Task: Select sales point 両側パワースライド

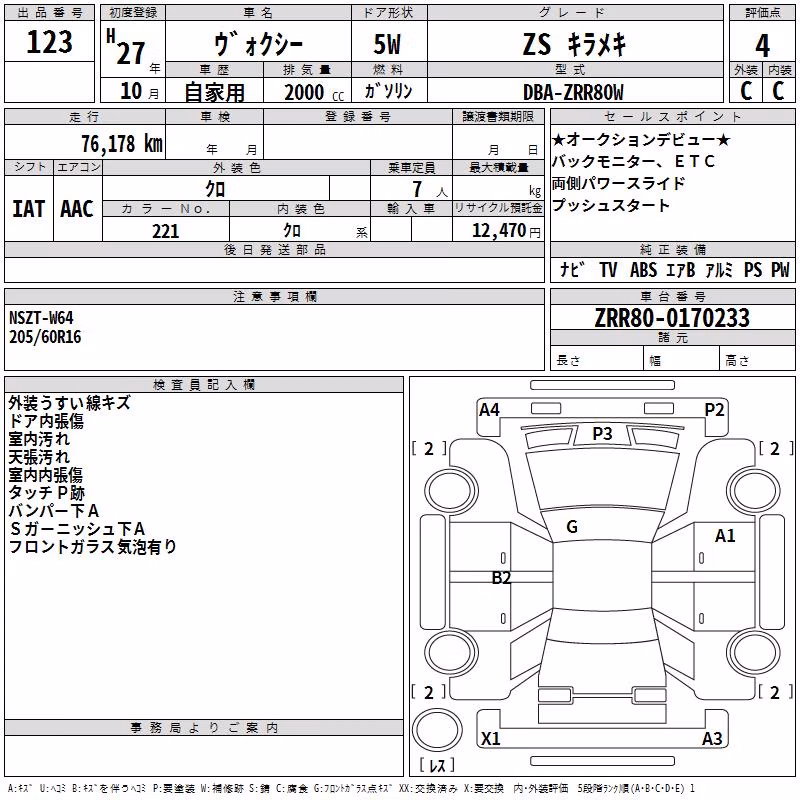Action: [x=618, y=183]
